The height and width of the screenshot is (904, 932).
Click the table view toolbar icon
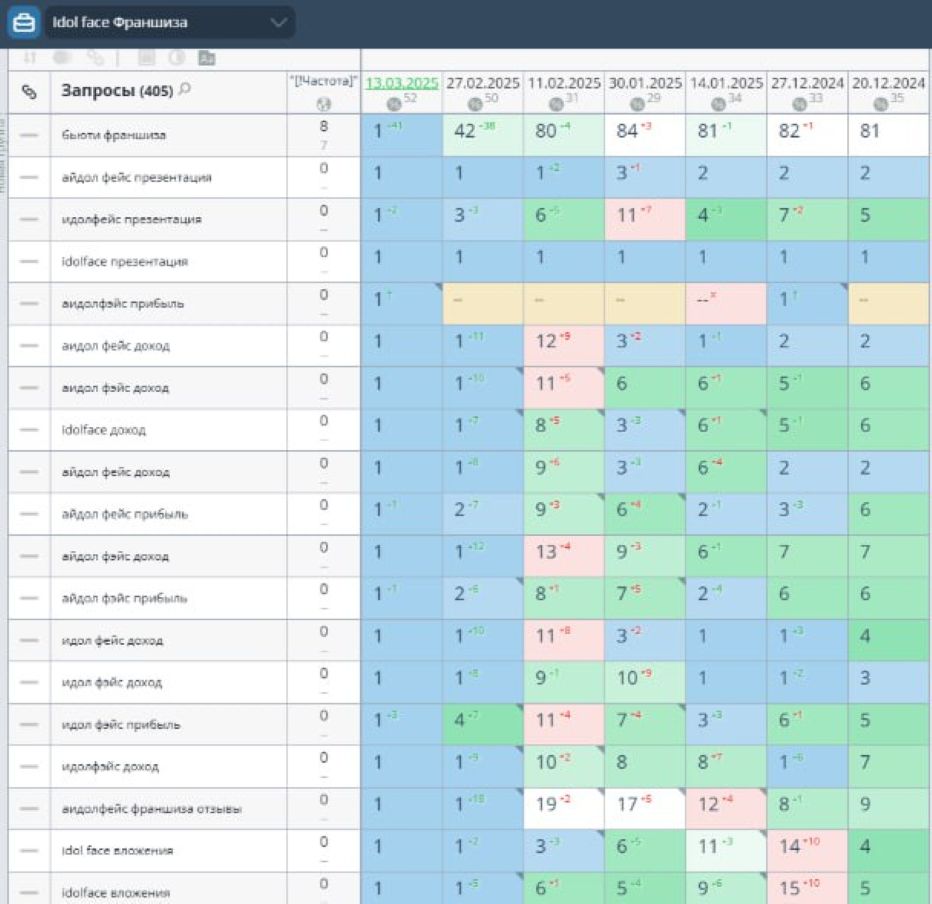[146, 58]
